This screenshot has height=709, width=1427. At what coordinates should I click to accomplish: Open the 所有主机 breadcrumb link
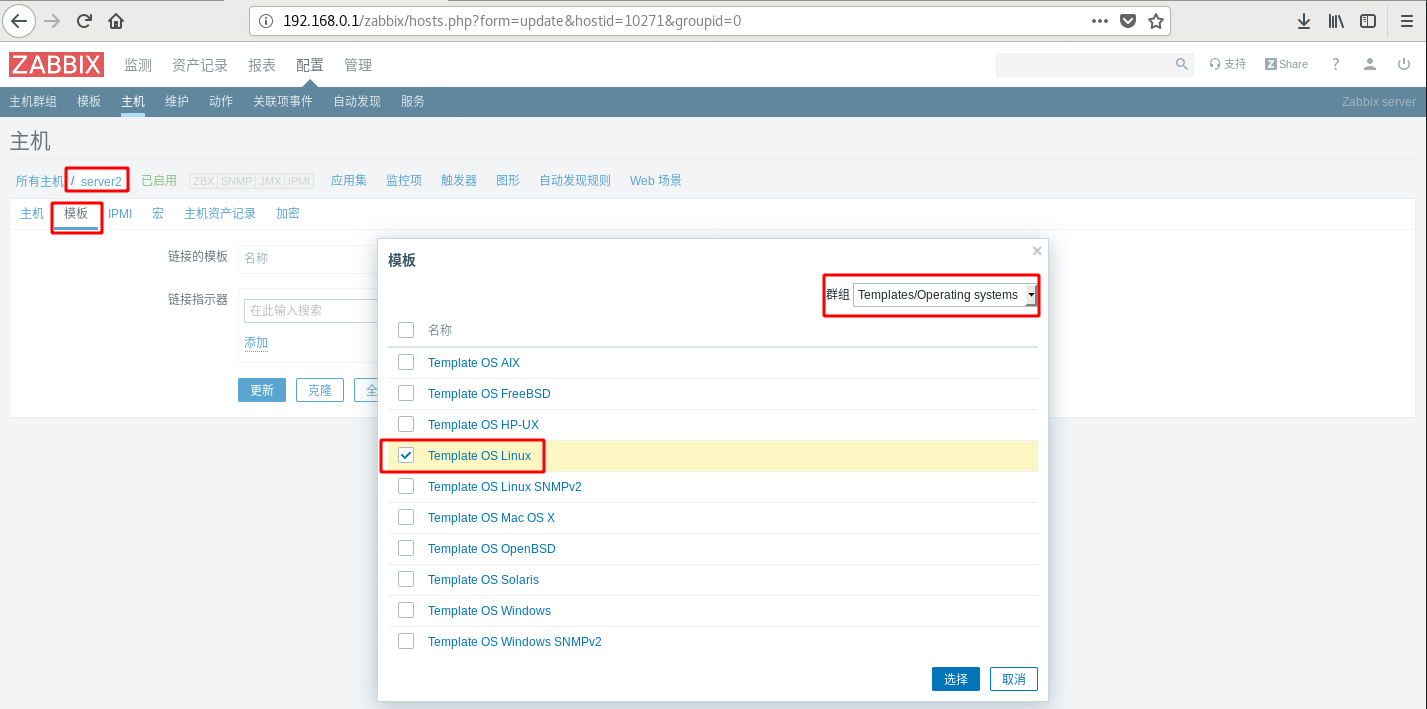pos(40,181)
